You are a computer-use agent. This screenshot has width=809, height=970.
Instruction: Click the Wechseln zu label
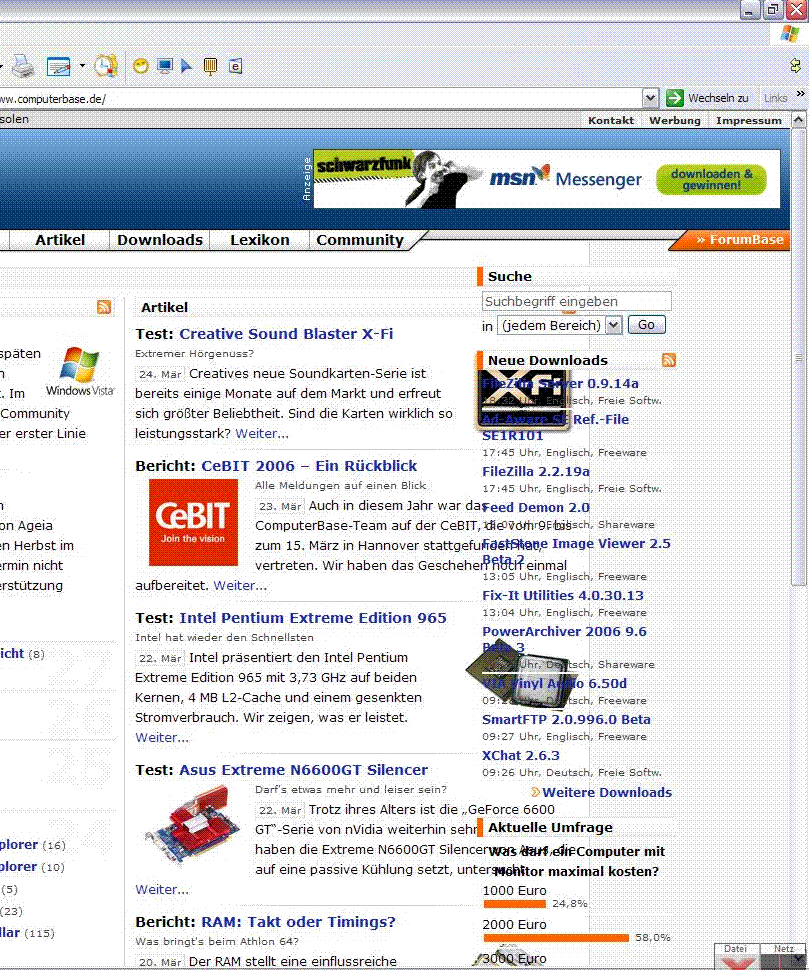coord(718,98)
